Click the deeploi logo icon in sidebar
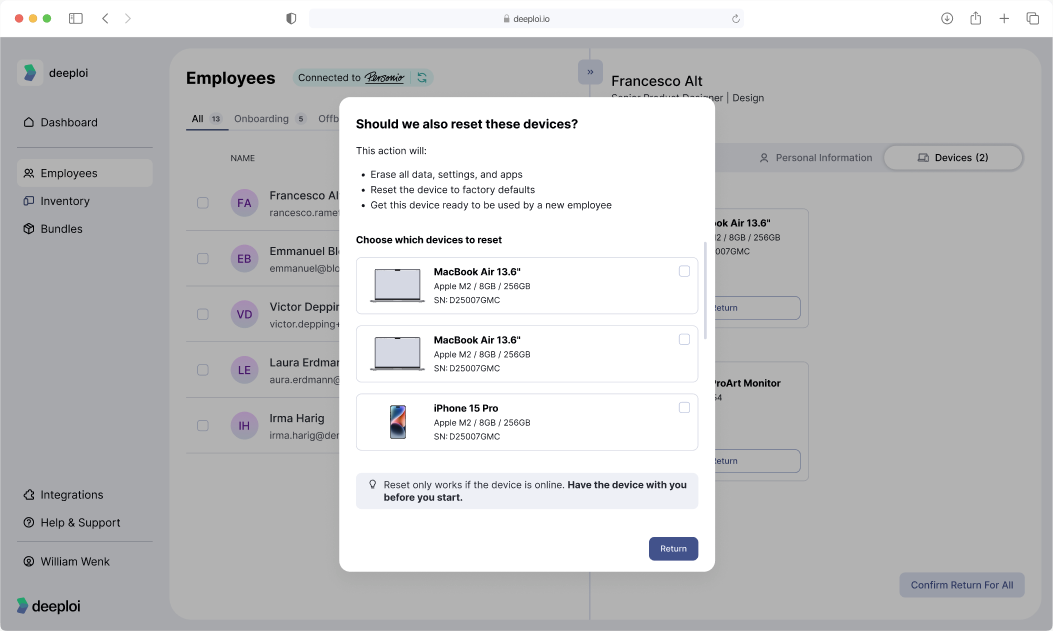Screen dimensions: 1053x631 (x=30, y=72)
